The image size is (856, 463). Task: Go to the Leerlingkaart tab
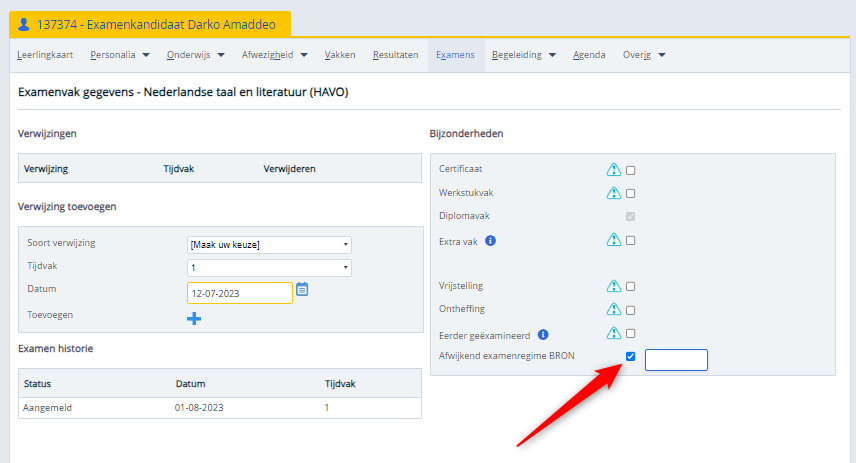tap(45, 55)
